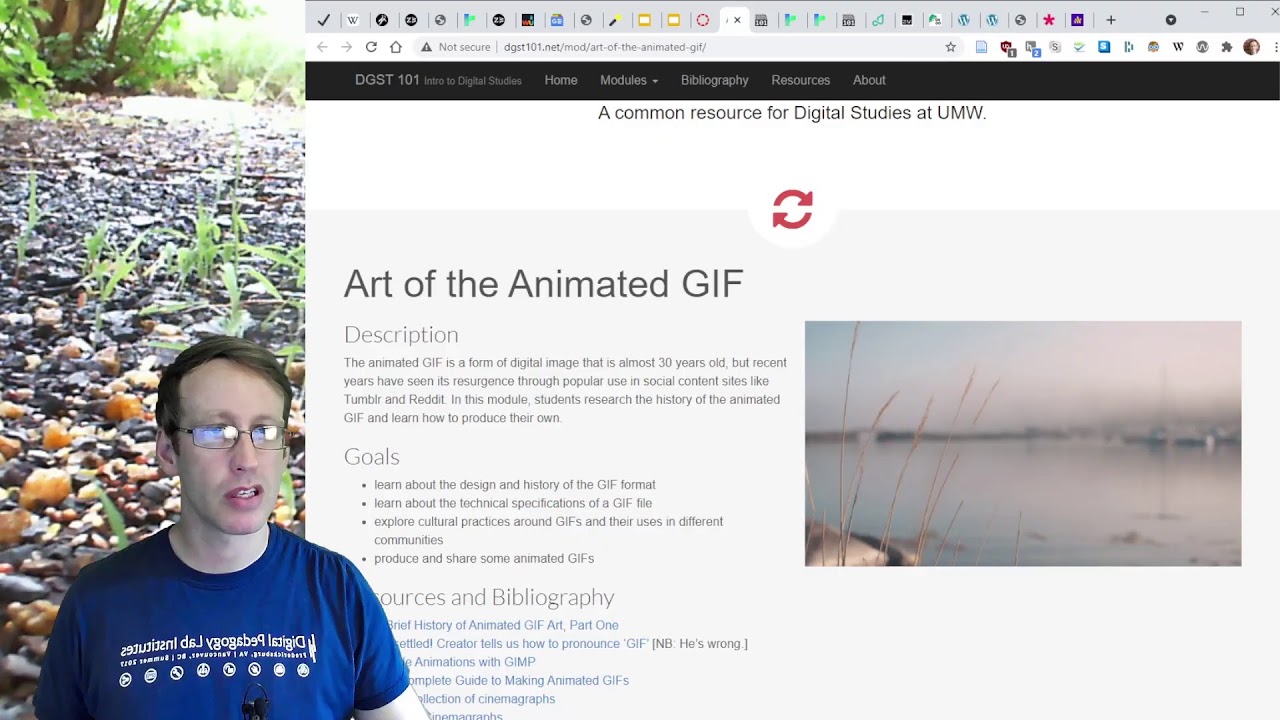
Task: Click 'produce and share some animated GIFs' bullet
Action: [484, 559]
